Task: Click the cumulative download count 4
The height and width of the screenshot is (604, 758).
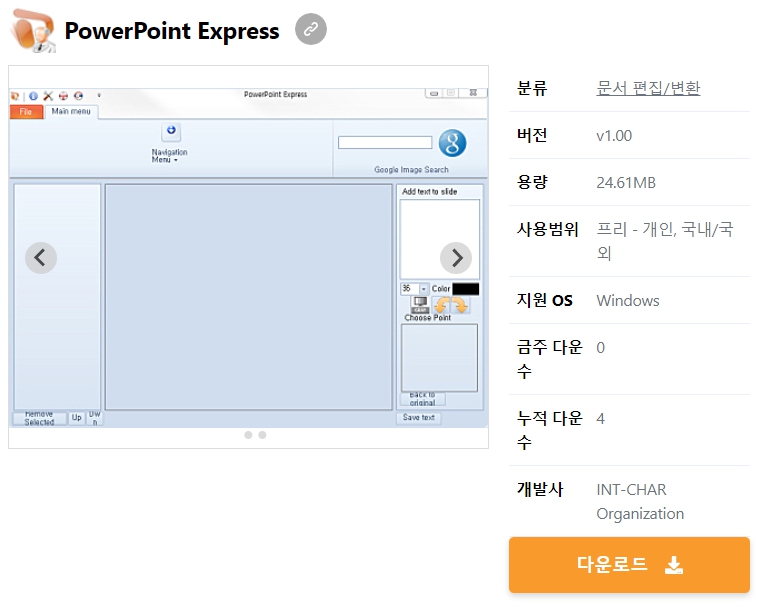Action: click(600, 419)
